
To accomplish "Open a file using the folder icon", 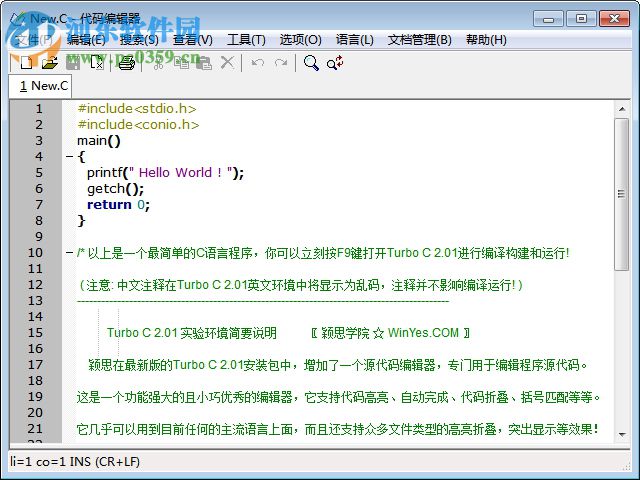I will 50,63.
